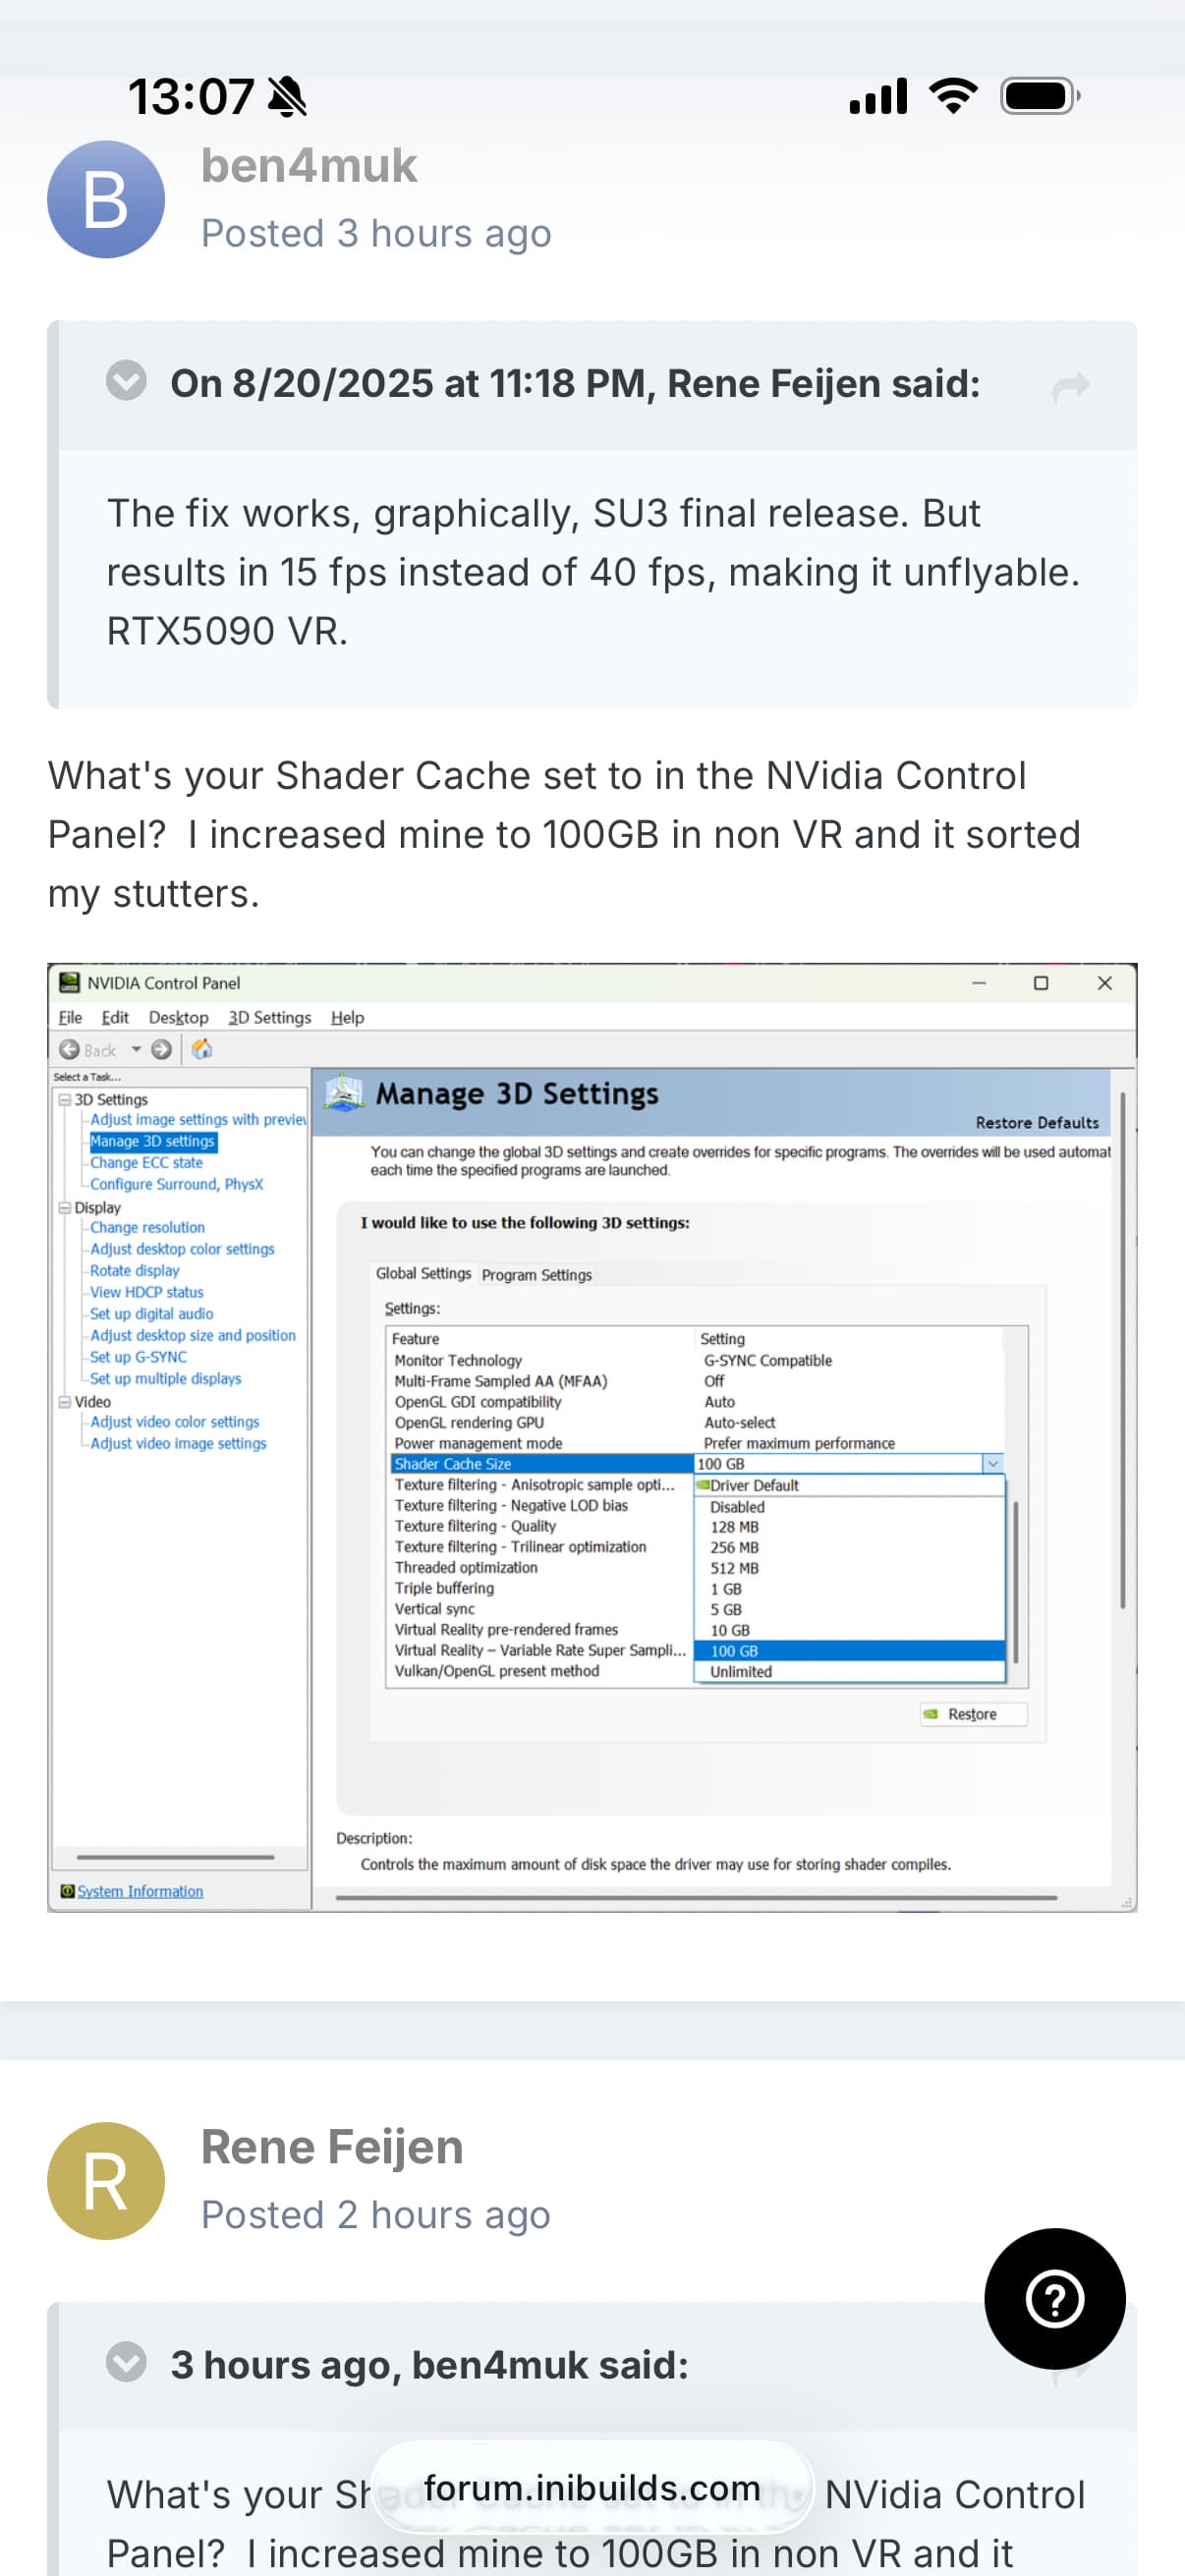Viewport: 1185px width, 2576px height.
Task: Open the File menu in NVIDIA Control Panel
Action: pos(70,1017)
